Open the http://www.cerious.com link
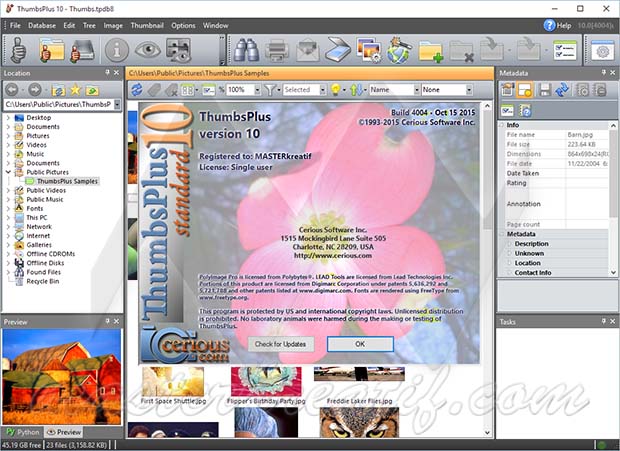 click(333, 255)
